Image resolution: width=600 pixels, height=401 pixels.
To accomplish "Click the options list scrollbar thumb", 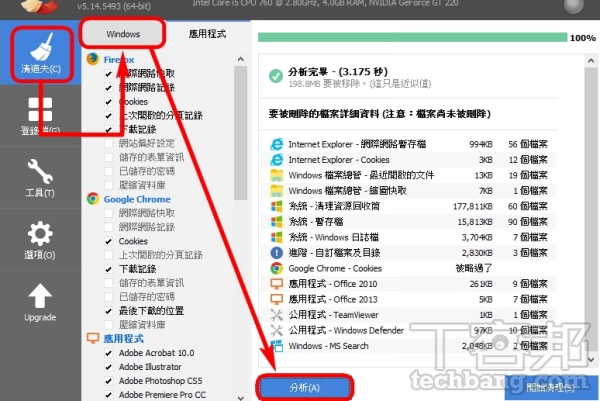I will coord(240,133).
